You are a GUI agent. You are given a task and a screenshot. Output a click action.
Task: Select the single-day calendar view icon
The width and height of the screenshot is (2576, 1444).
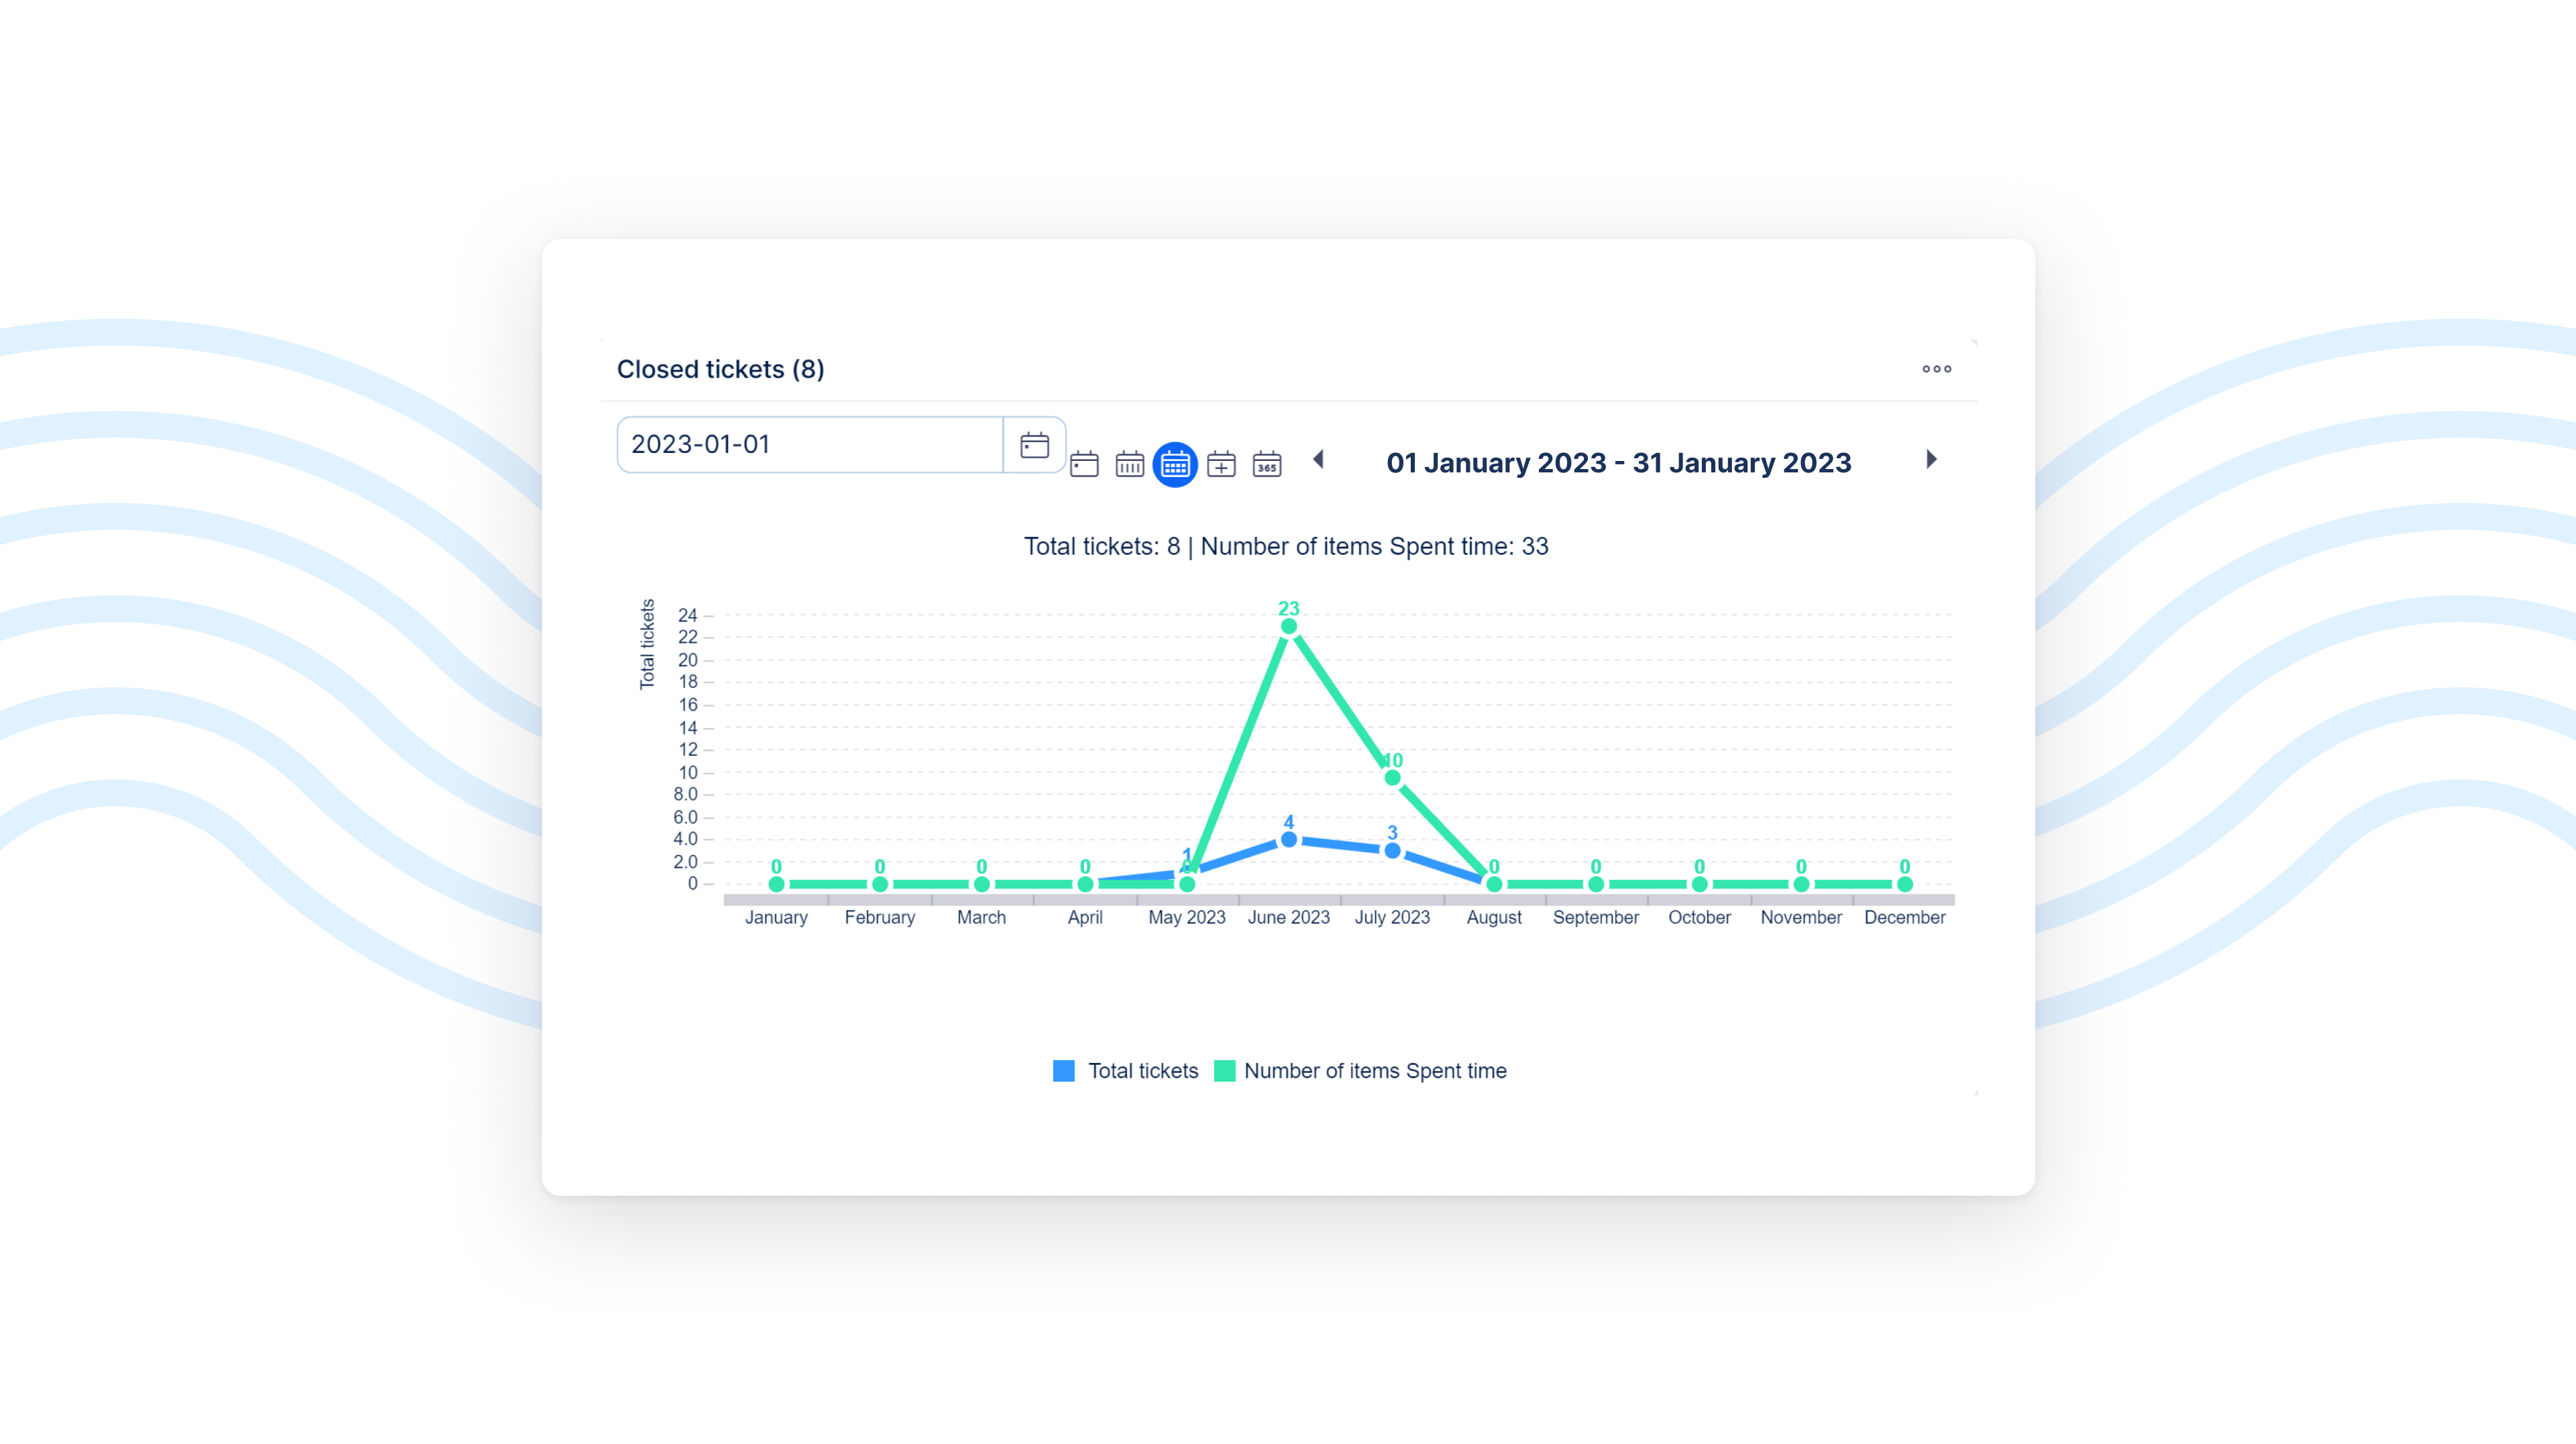(x=1084, y=464)
